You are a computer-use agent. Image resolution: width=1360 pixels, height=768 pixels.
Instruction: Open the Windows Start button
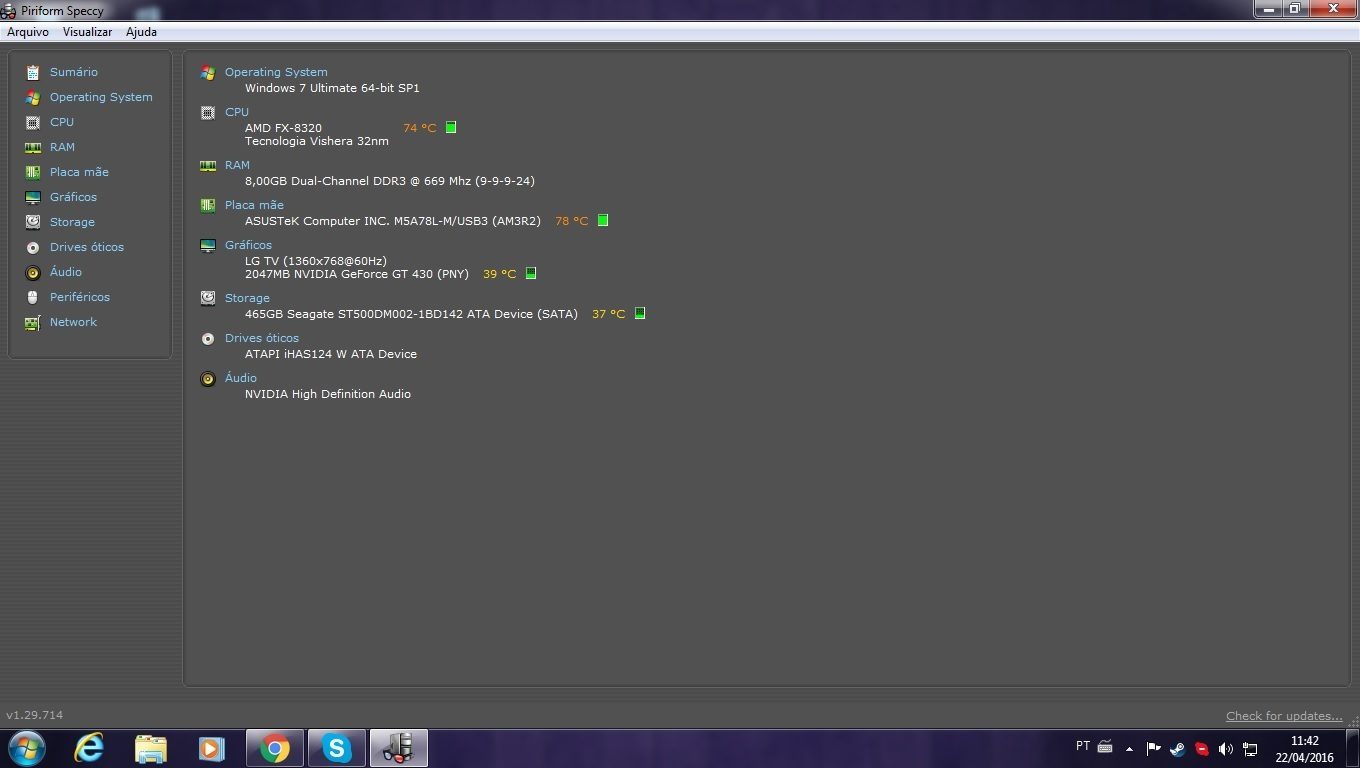(x=26, y=748)
